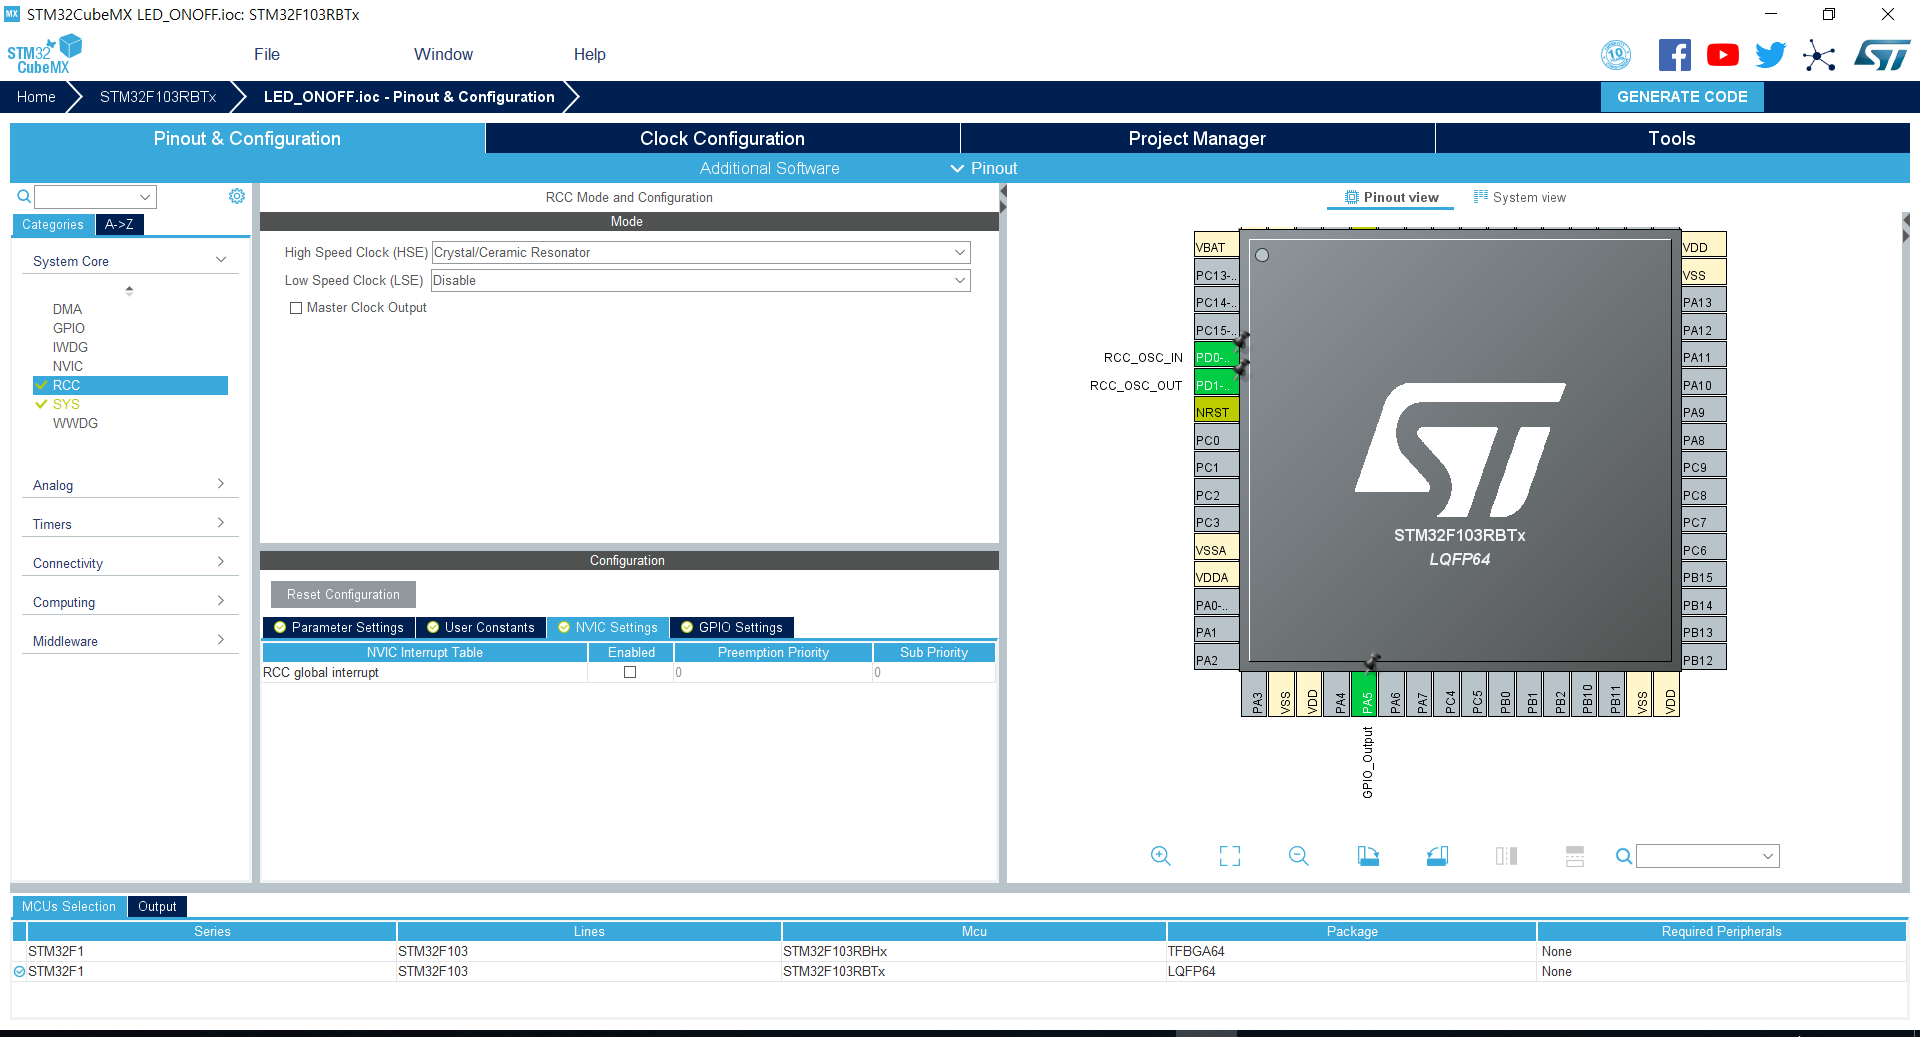Open the ST YouTube channel icon
Viewport: 1920px width, 1037px height.
pos(1722,55)
